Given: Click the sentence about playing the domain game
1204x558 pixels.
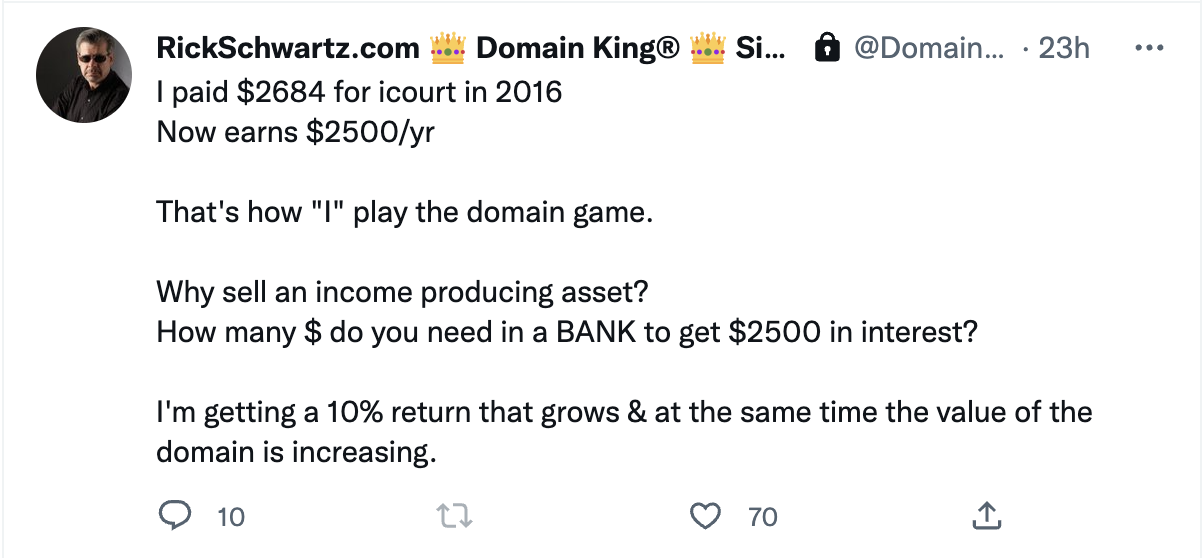Looking at the screenshot, I should tap(404, 212).
